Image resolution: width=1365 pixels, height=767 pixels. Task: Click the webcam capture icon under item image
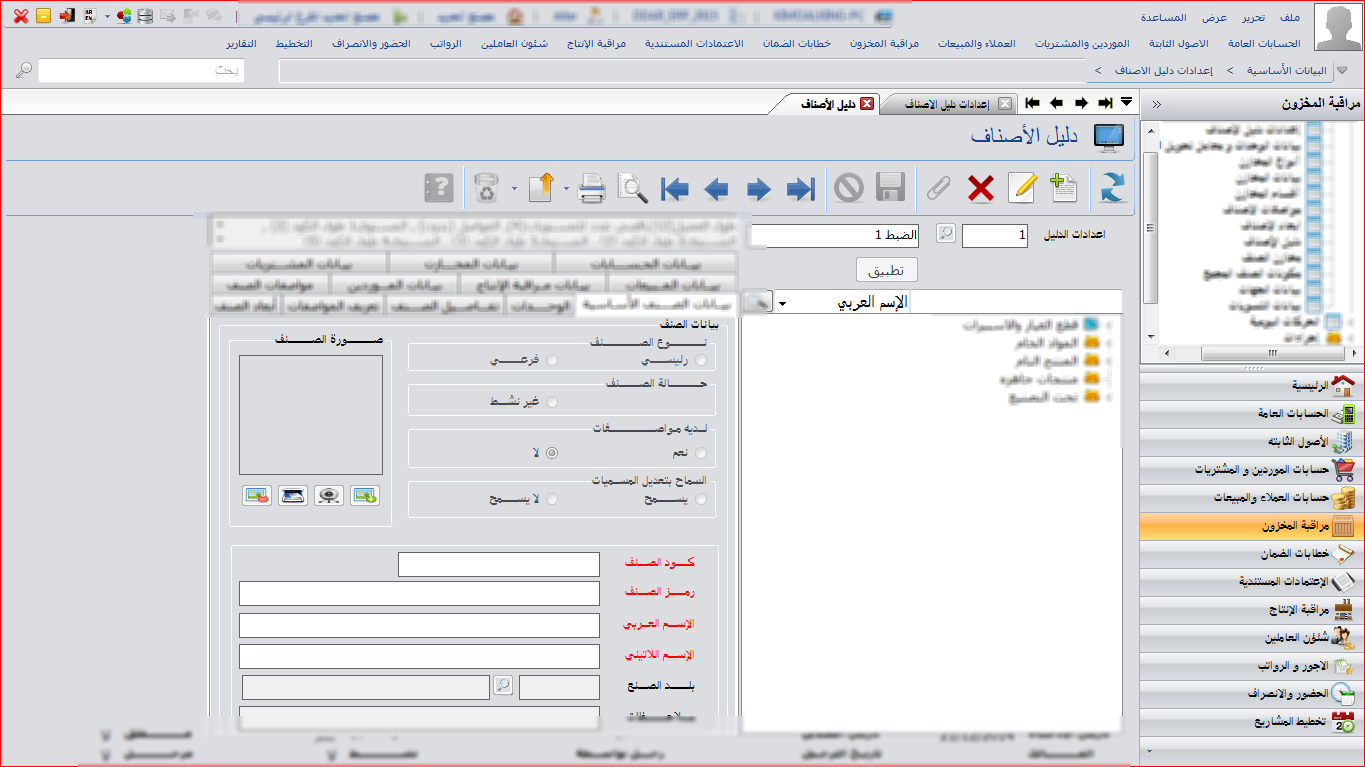point(329,495)
